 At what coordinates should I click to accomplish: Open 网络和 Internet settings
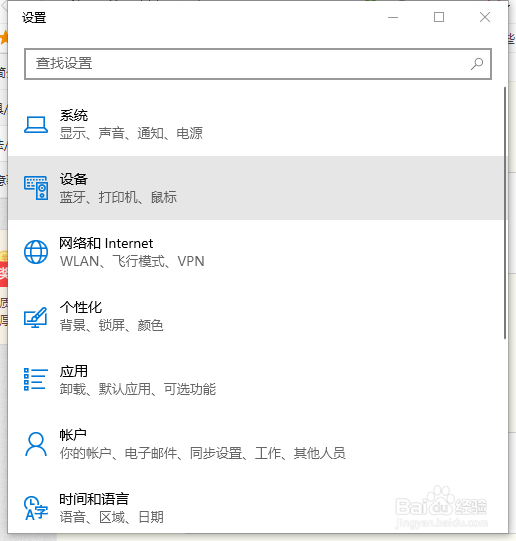[x=256, y=252]
